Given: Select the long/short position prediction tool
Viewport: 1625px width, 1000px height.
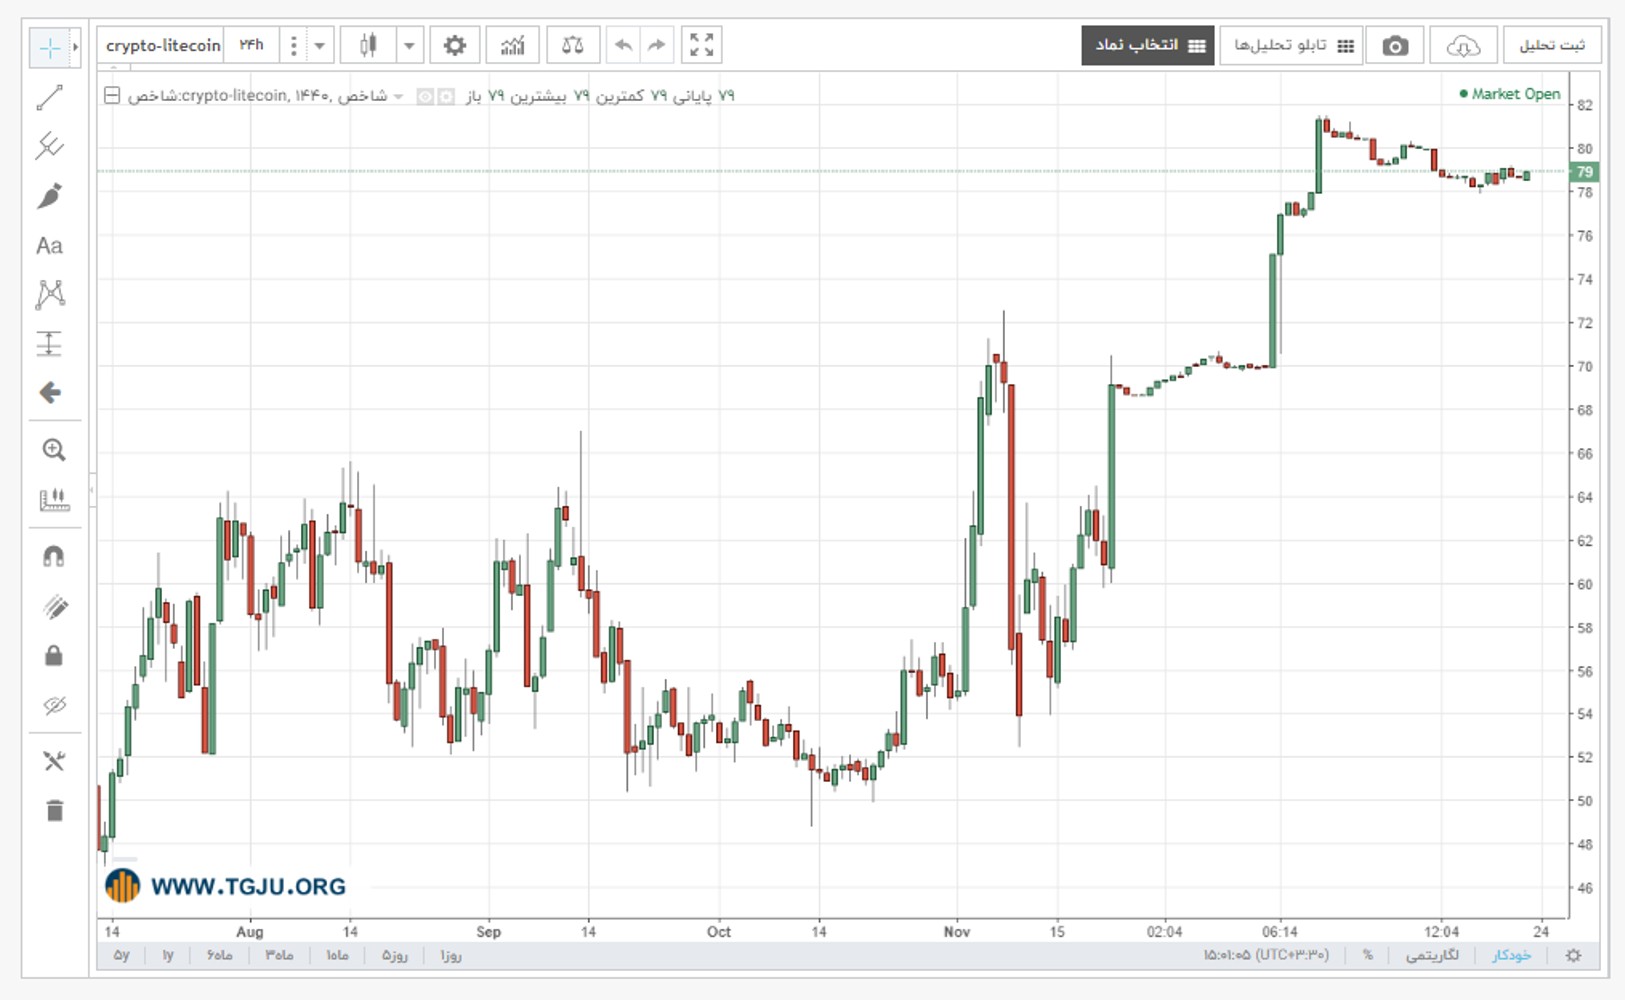Looking at the screenshot, I should pos(50,343).
